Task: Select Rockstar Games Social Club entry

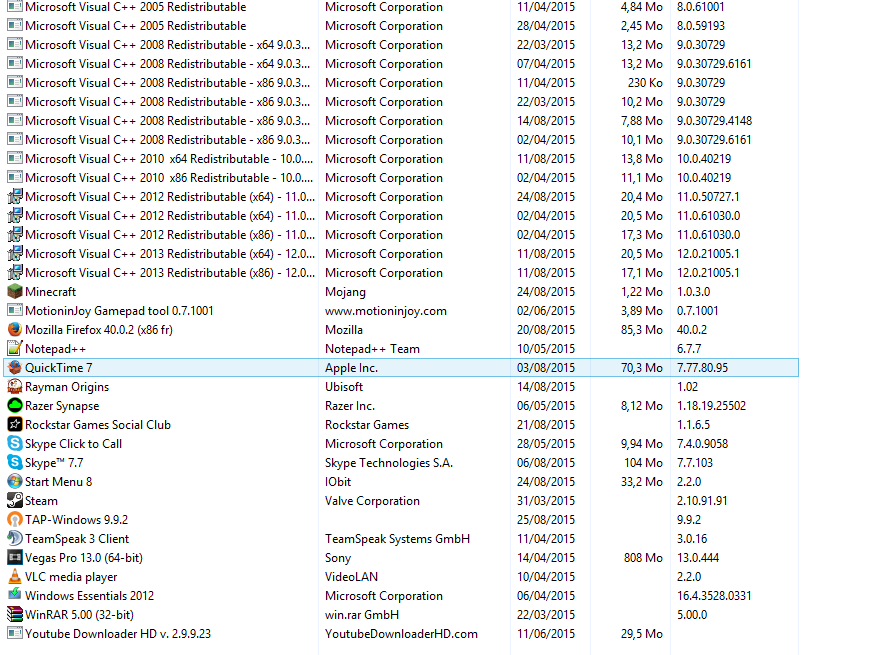Action: click(x=98, y=425)
